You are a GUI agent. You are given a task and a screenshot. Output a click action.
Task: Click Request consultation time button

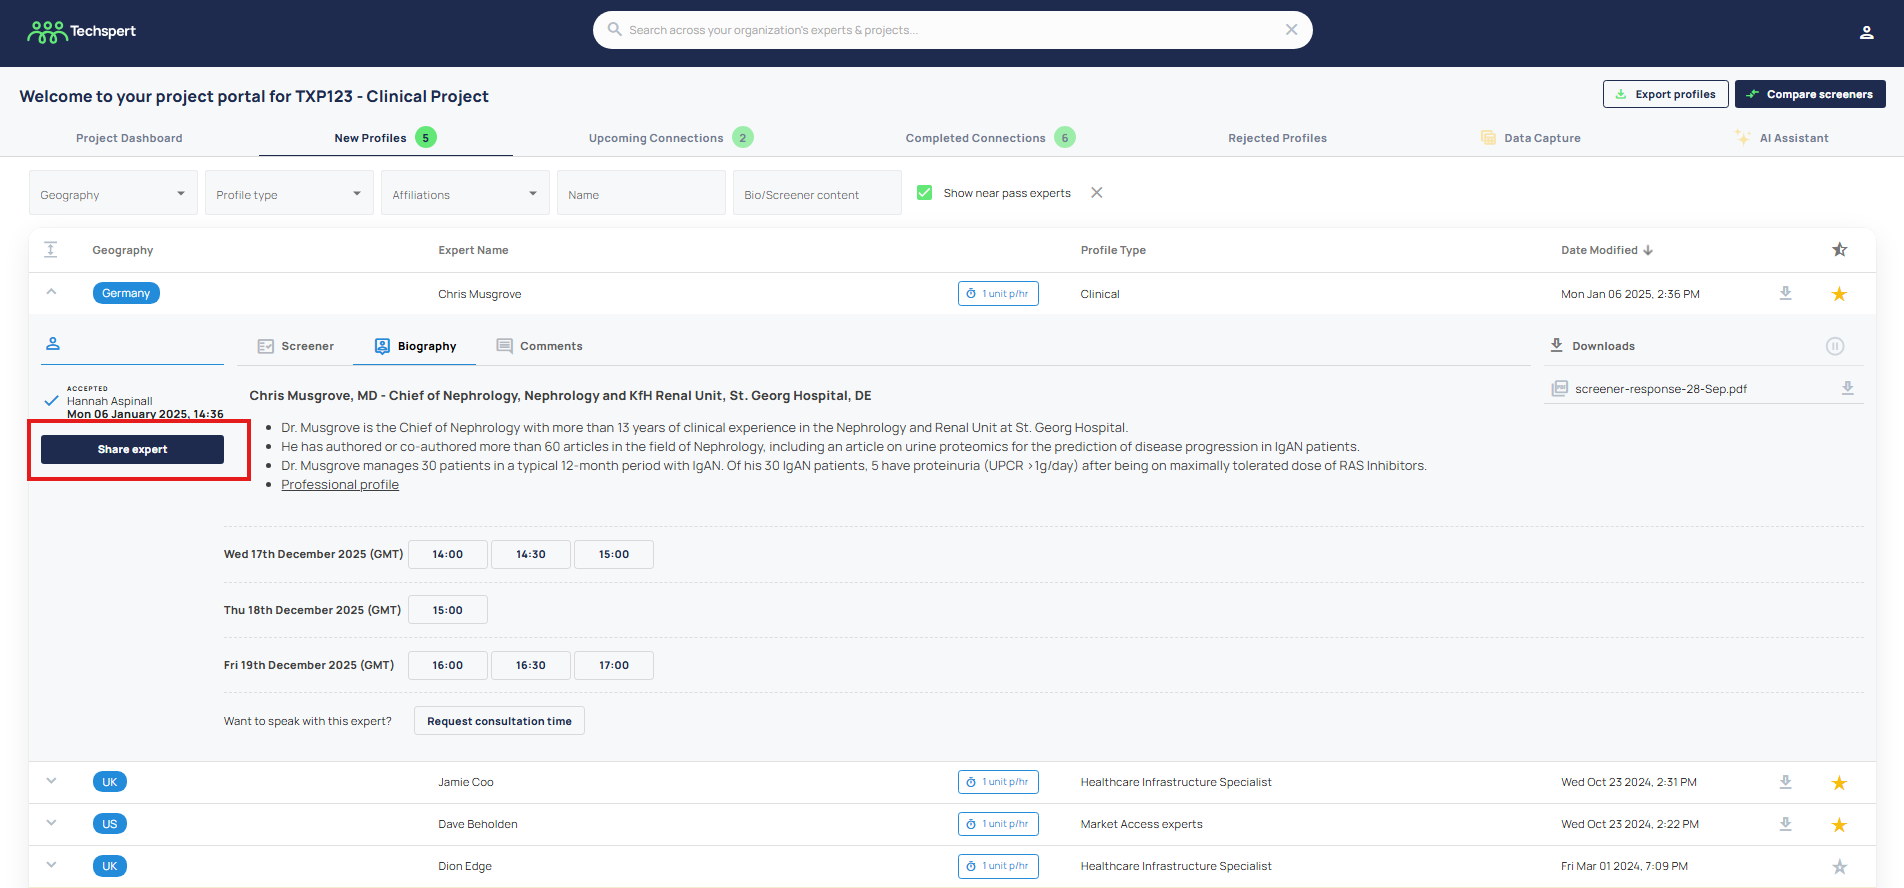(x=499, y=721)
